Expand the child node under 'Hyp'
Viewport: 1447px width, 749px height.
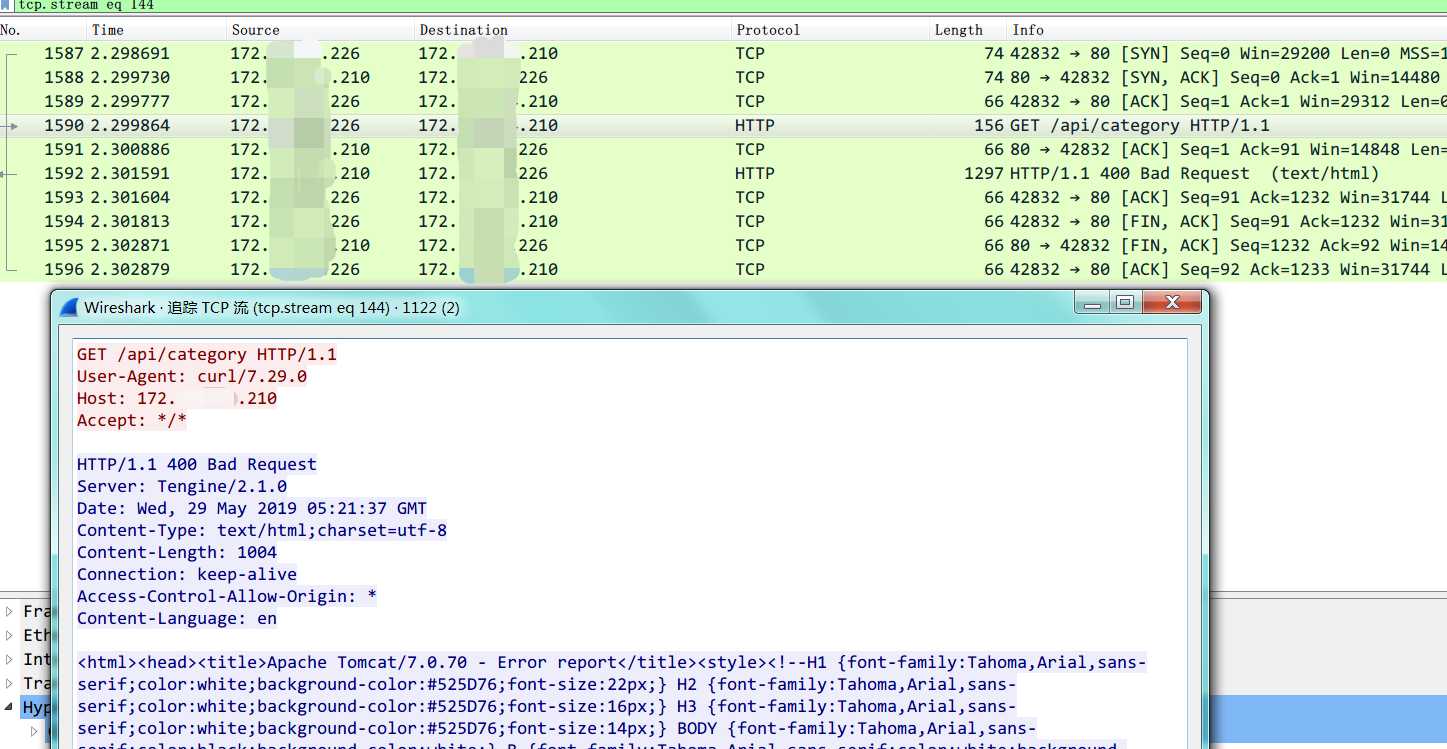pos(35,731)
